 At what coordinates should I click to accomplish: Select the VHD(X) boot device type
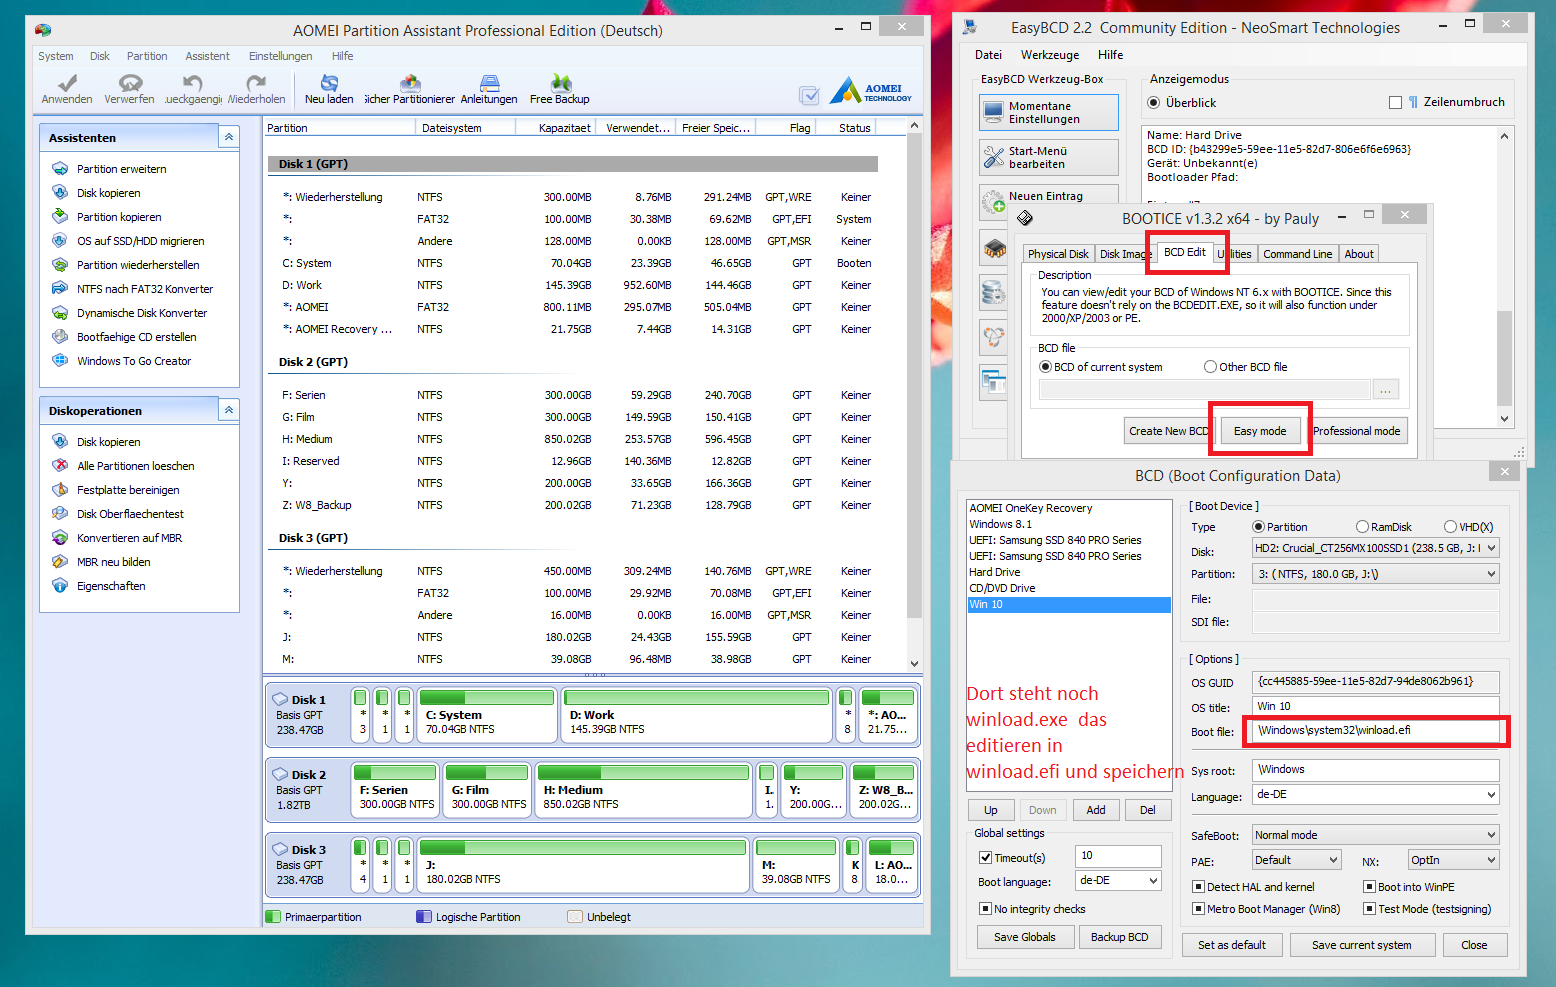[1450, 527]
